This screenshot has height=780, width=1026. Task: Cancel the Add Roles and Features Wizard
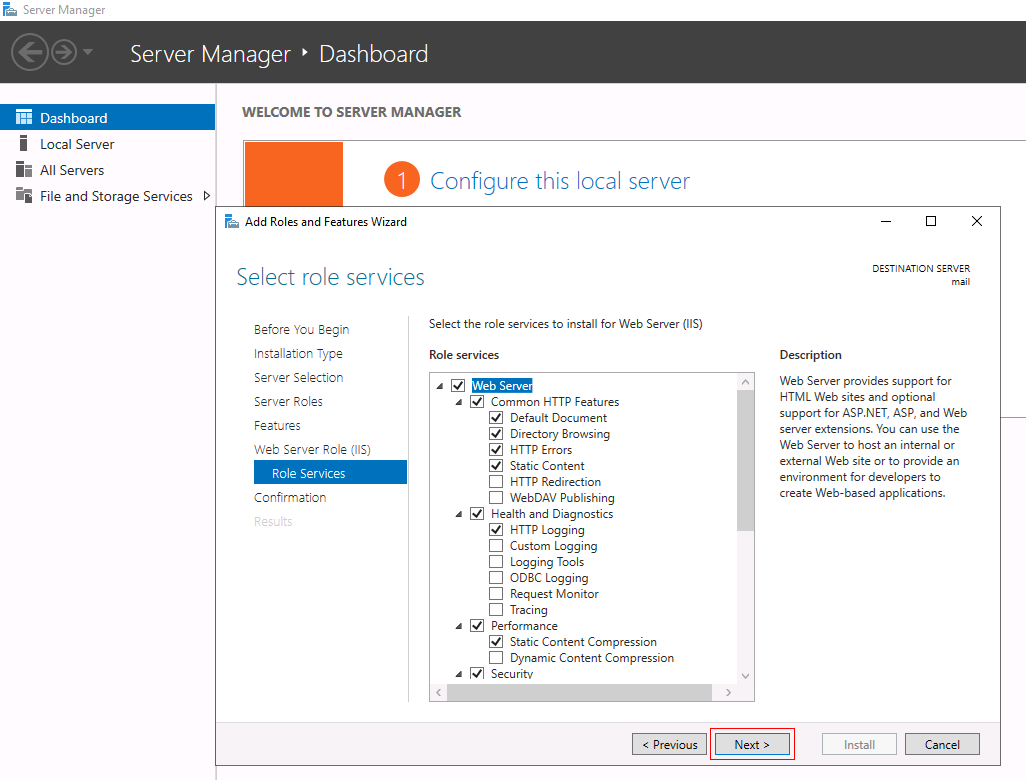coord(942,744)
